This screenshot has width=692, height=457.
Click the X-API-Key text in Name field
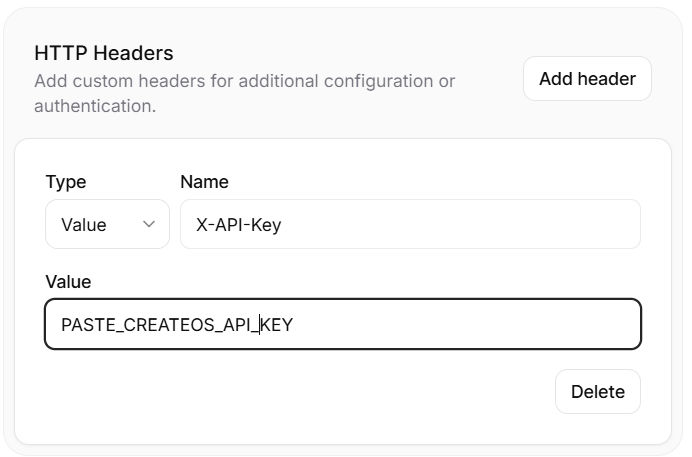tap(238, 225)
